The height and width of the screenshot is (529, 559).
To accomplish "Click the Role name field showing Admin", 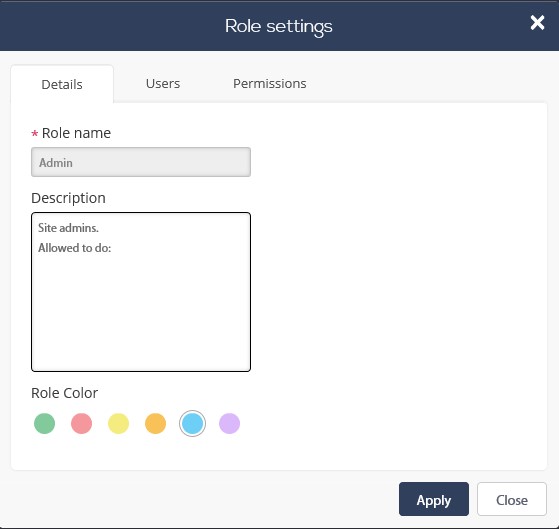I will tap(141, 162).
